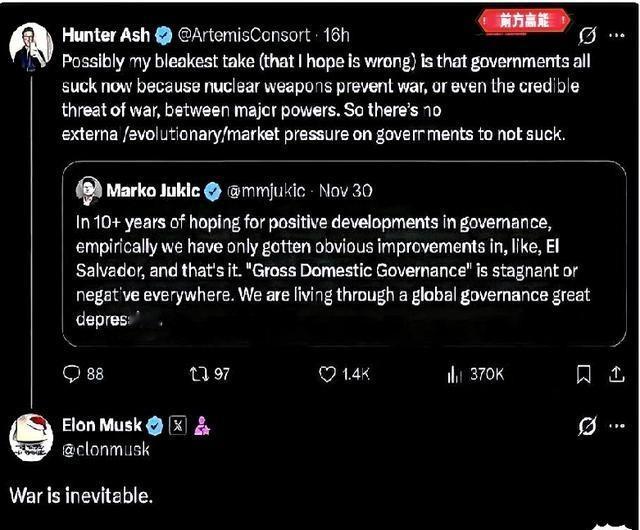
Task: Click the X affiliation badge beside Elon Musk
Action: (178, 426)
